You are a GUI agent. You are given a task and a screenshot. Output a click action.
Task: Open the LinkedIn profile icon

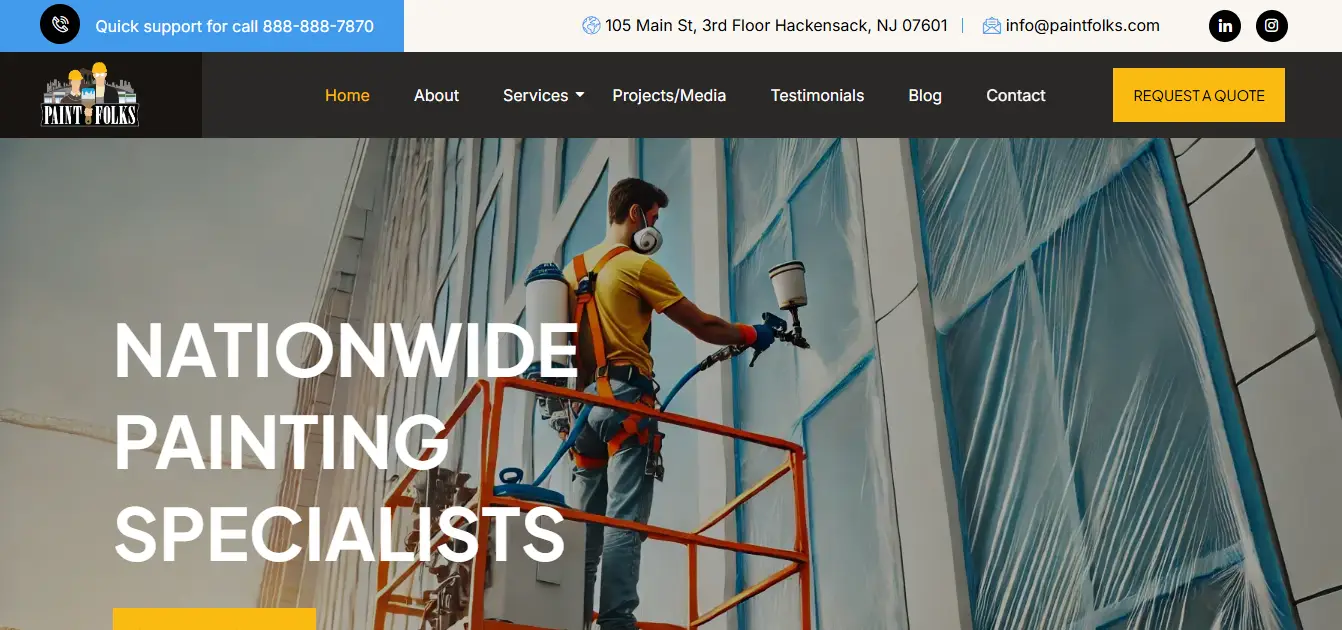[1225, 26]
